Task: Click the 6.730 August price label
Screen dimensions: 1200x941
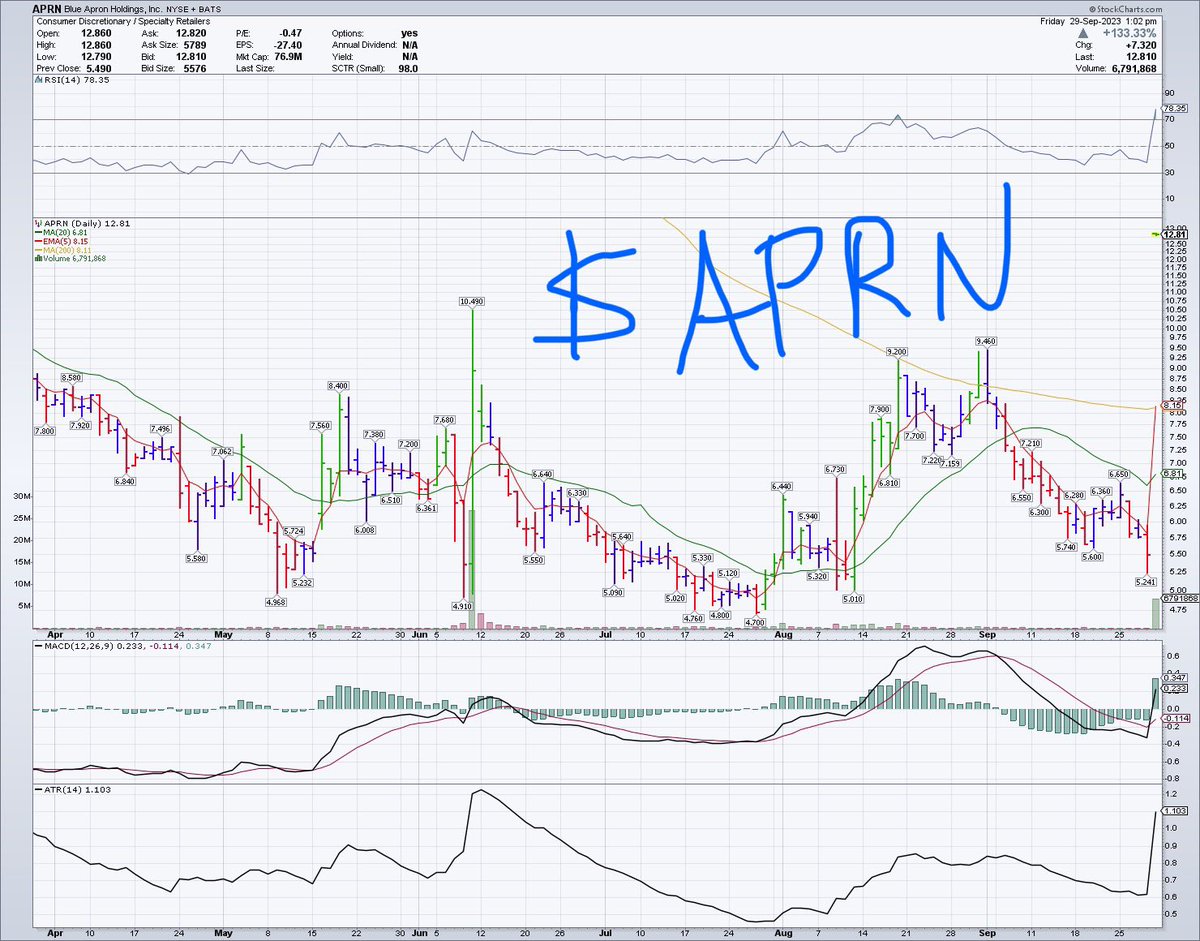Action: pyautogui.click(x=835, y=469)
